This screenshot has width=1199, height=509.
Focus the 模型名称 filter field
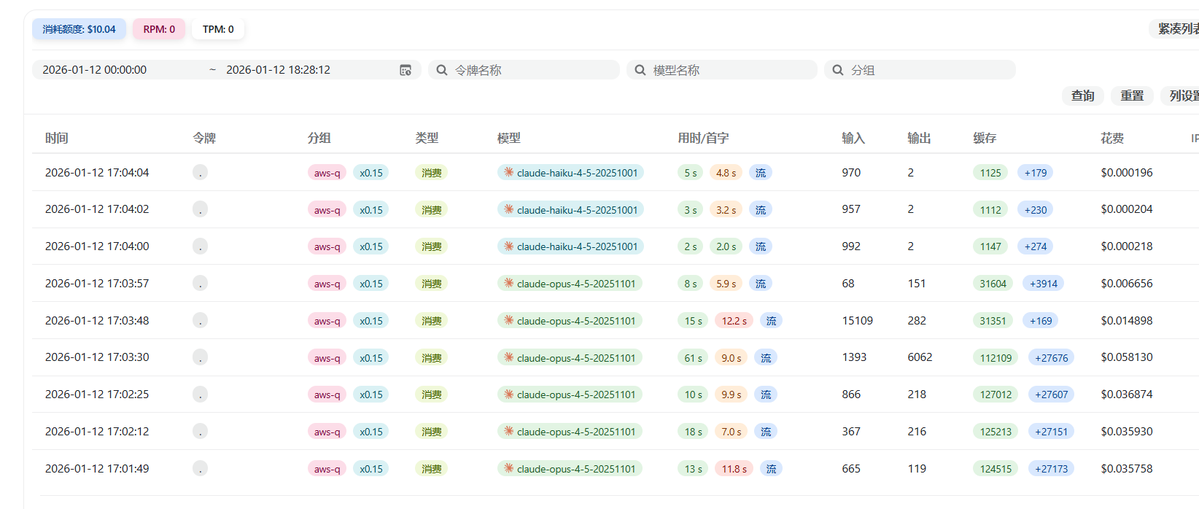pos(722,70)
